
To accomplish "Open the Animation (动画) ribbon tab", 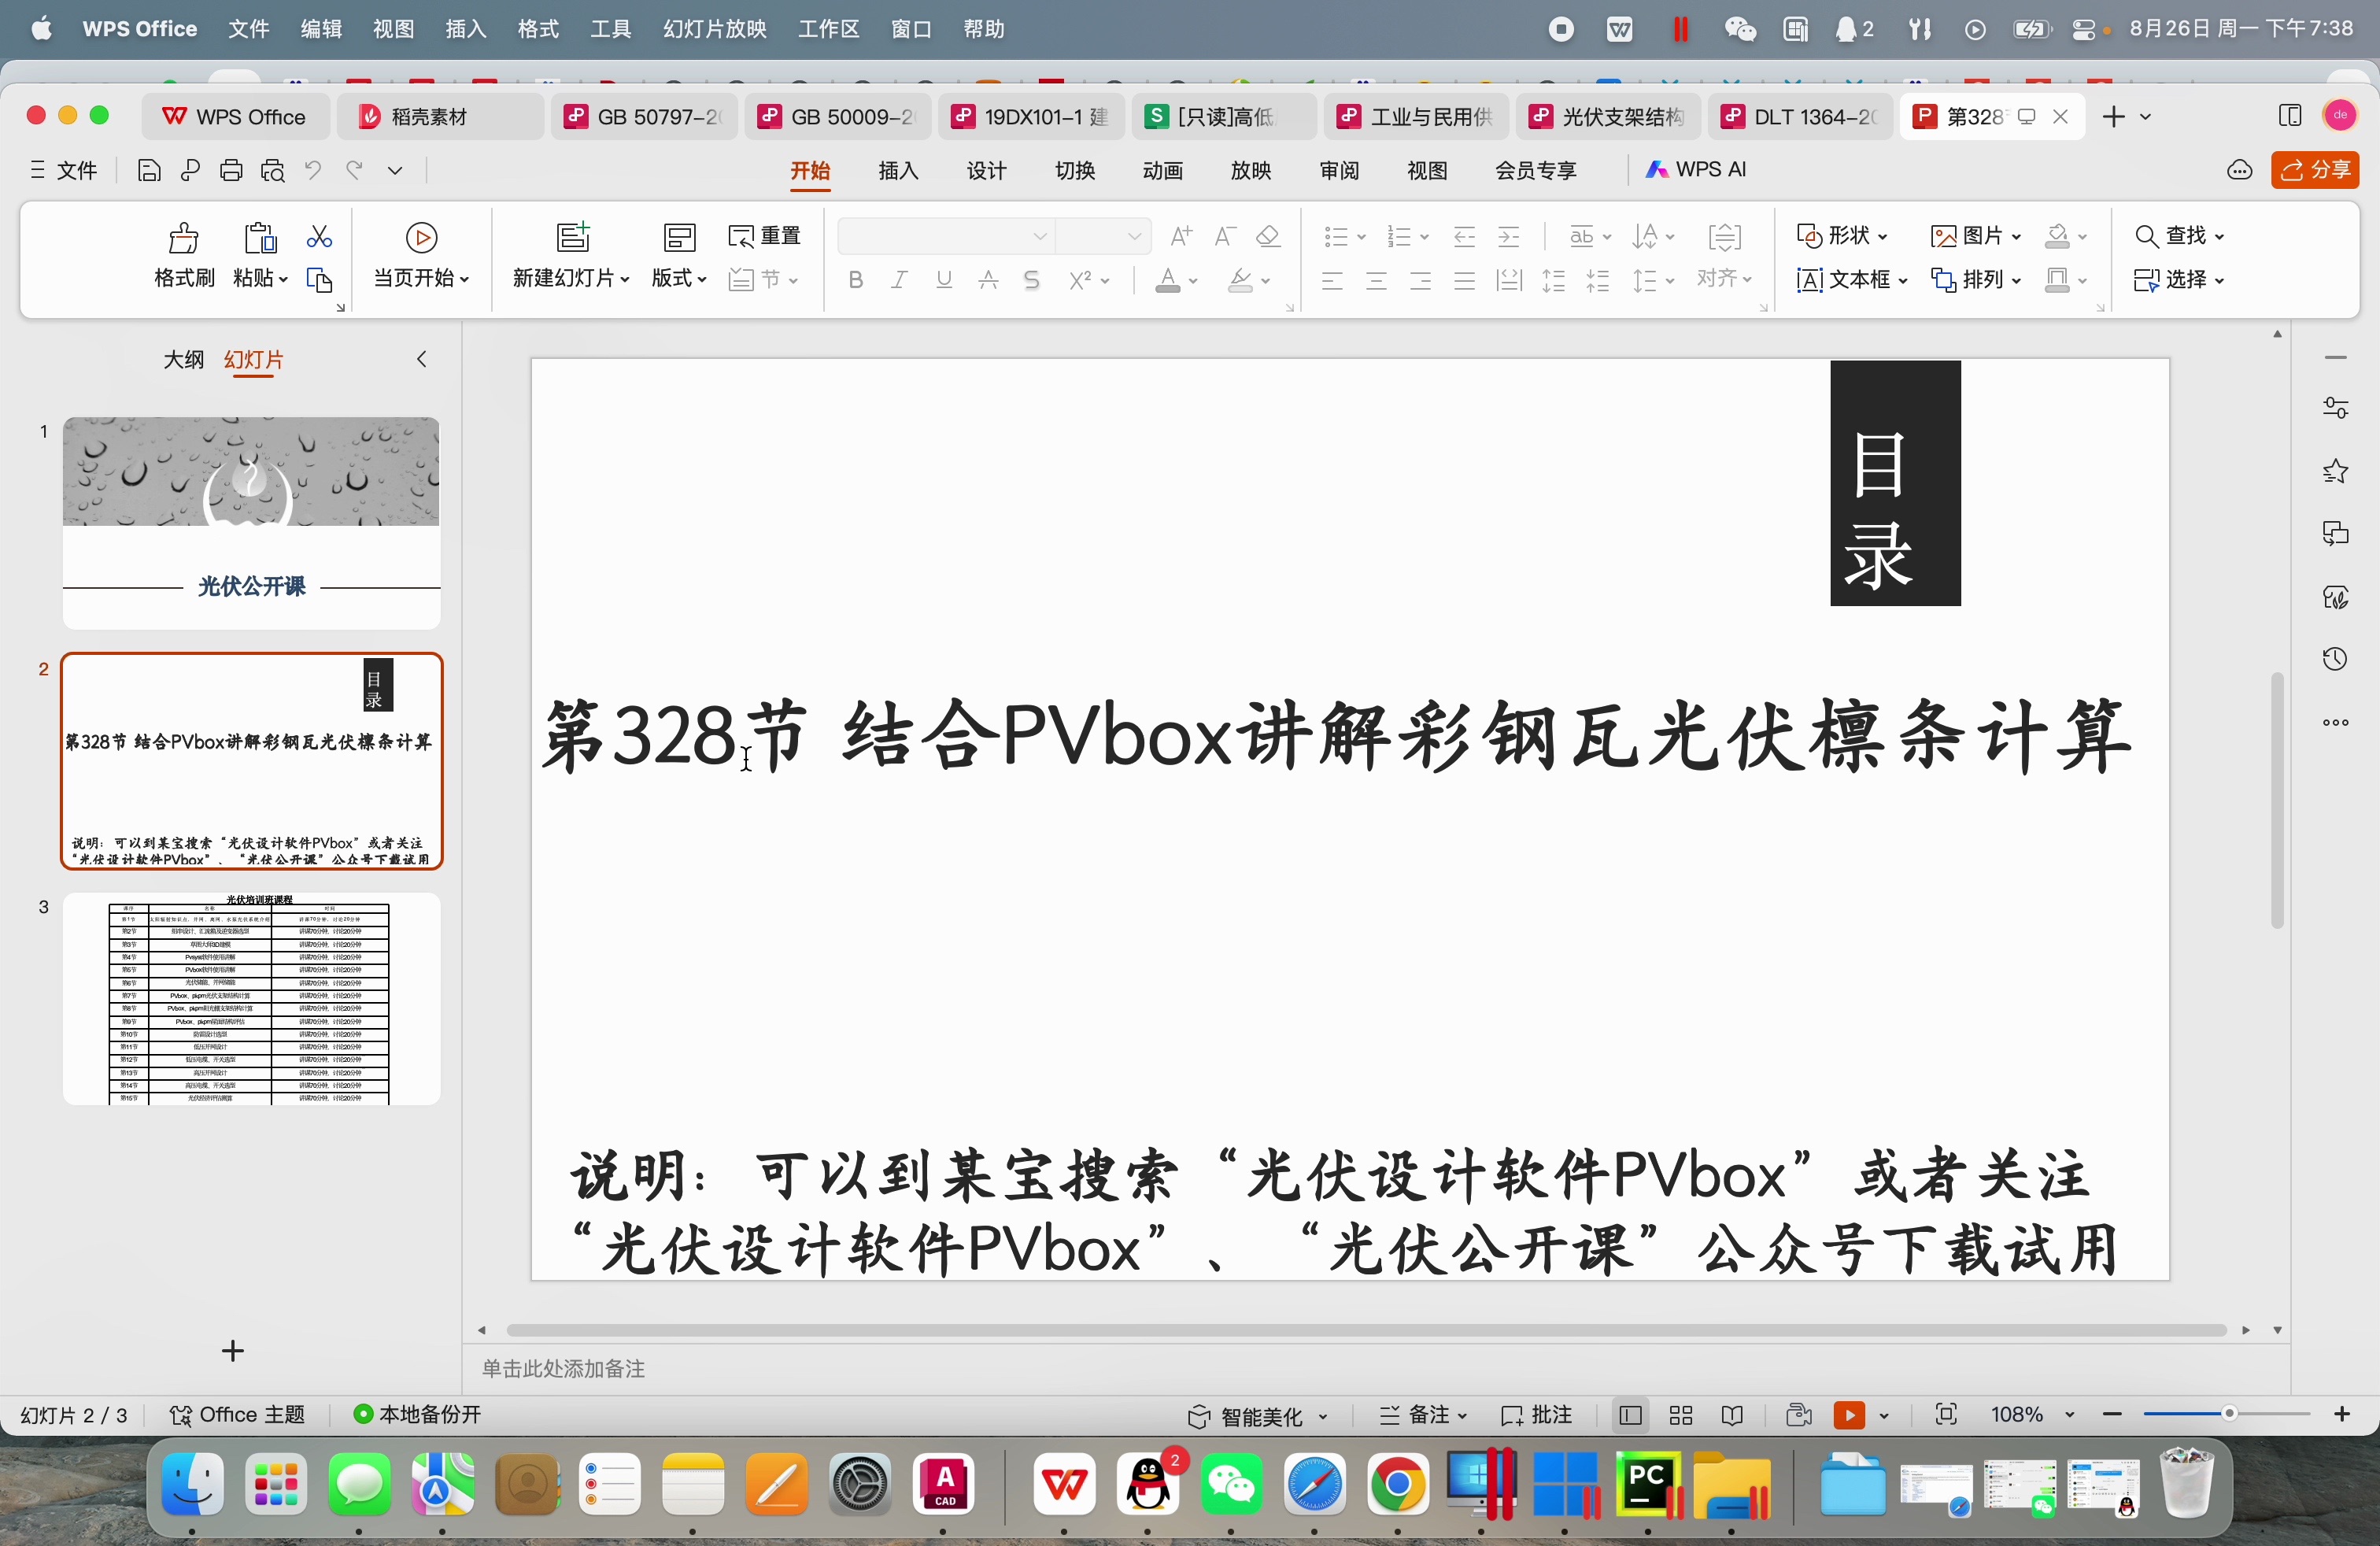I will pyautogui.click(x=1163, y=171).
